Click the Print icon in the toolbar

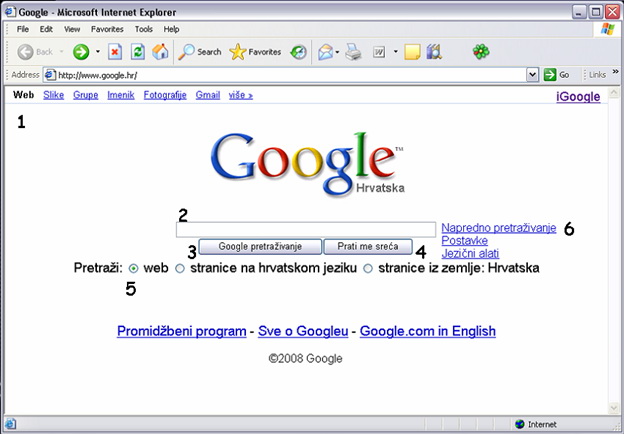tap(353, 52)
